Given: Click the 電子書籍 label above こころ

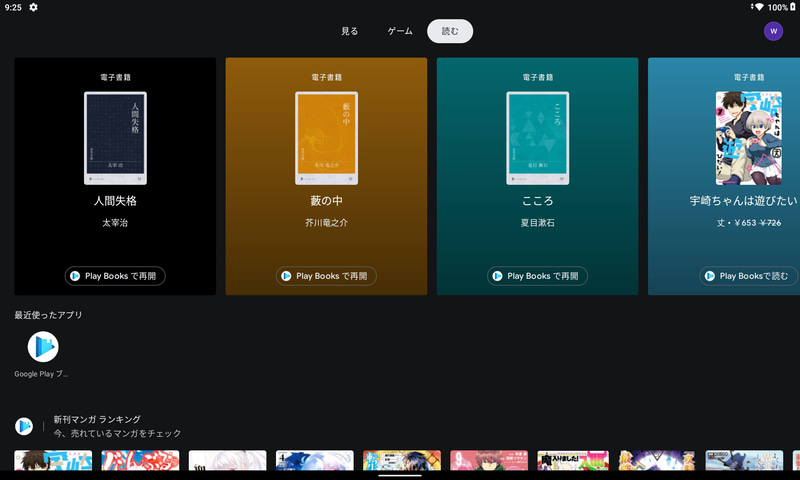Looking at the screenshot, I should (x=538, y=77).
